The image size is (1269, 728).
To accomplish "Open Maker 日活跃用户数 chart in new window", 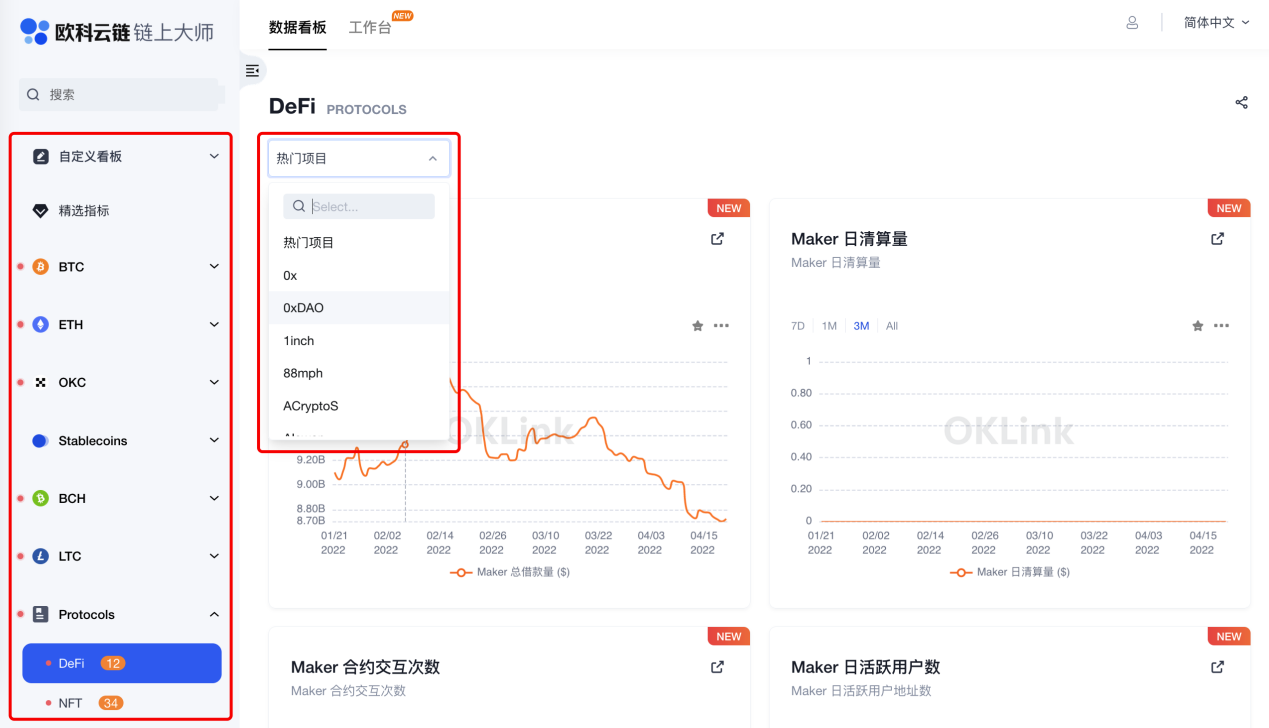I will 1217,667.
